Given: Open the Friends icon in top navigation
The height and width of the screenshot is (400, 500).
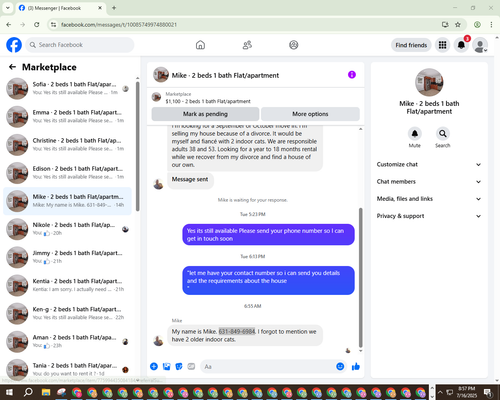Looking at the screenshot, I should point(247,45).
